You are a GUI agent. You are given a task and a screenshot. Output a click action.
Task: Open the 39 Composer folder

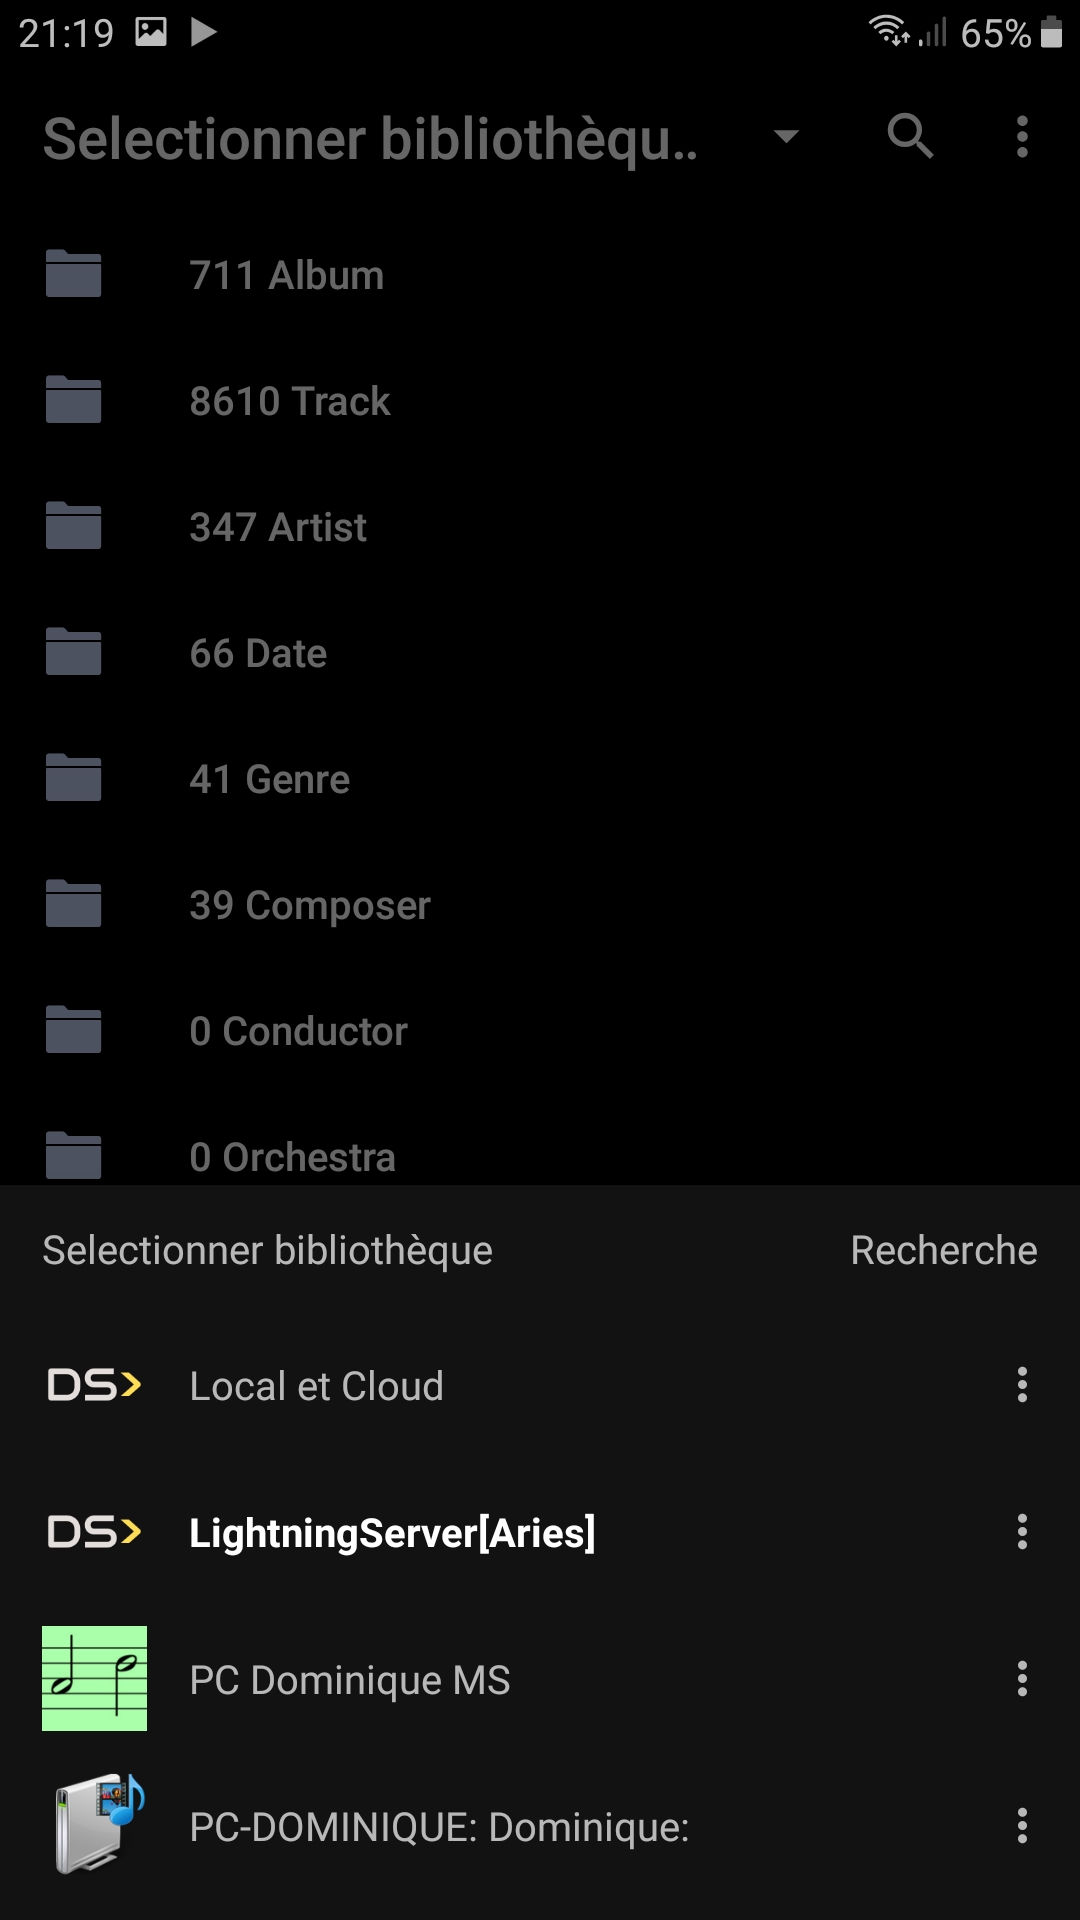(310, 905)
